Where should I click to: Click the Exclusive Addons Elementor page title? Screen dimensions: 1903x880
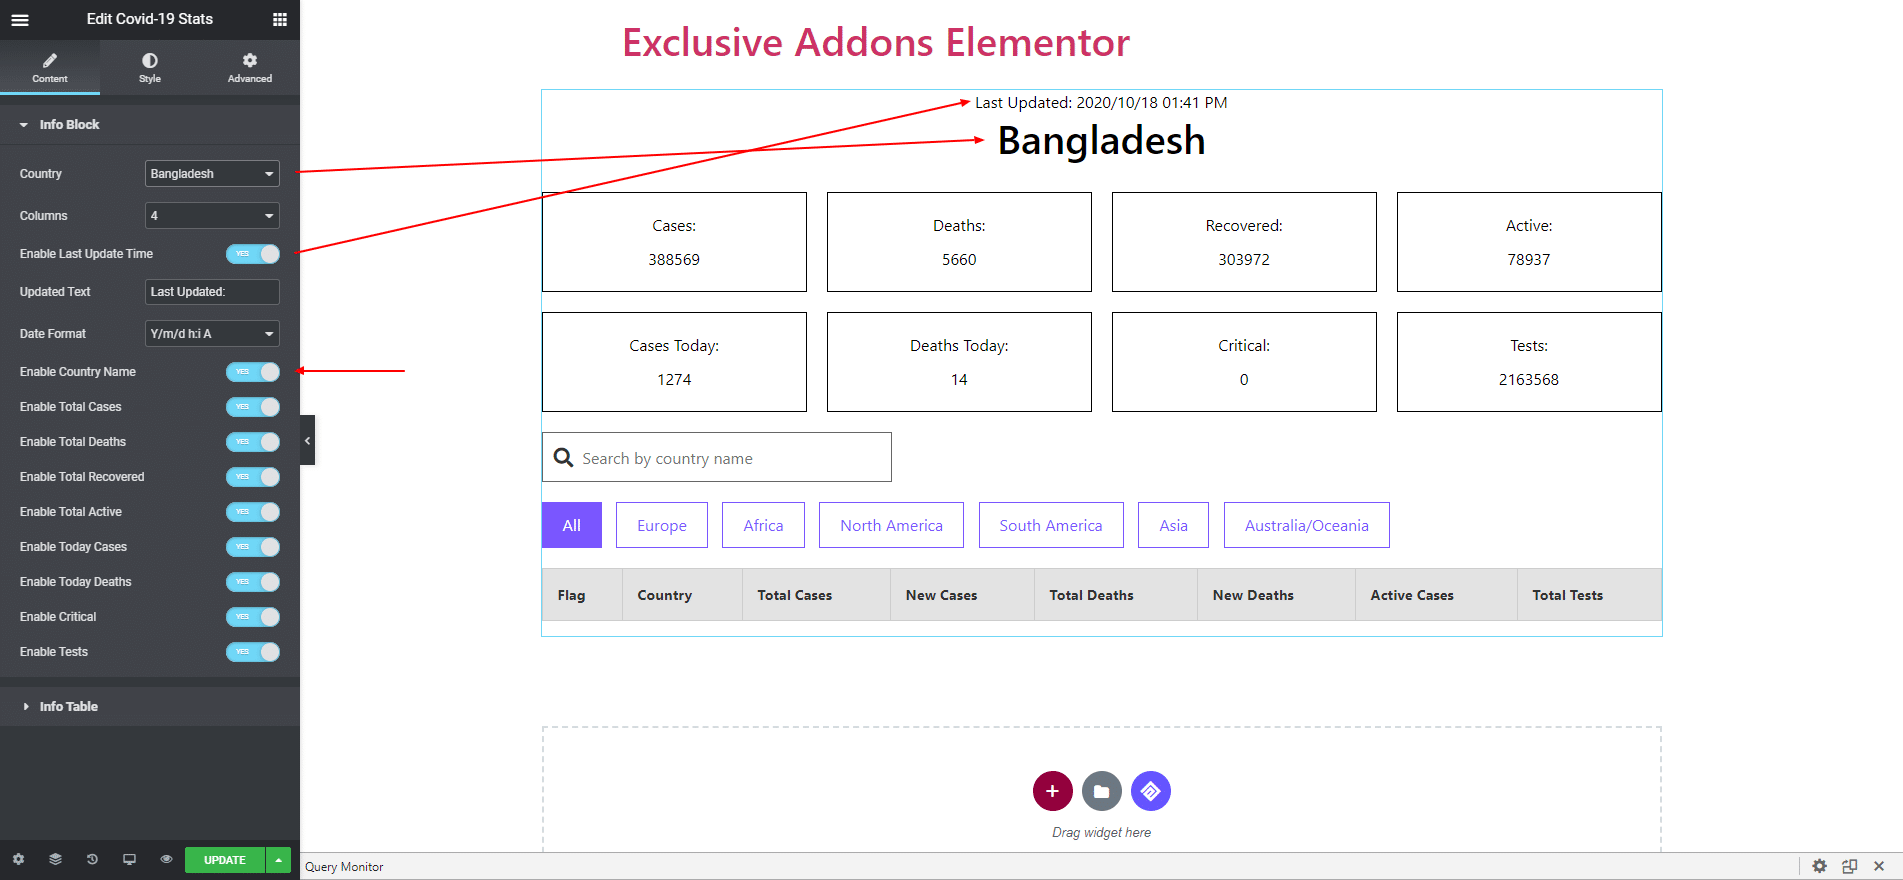click(x=876, y=42)
